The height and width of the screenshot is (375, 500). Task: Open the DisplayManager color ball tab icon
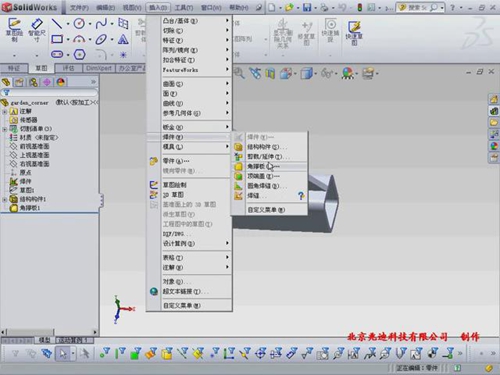click(x=61, y=82)
